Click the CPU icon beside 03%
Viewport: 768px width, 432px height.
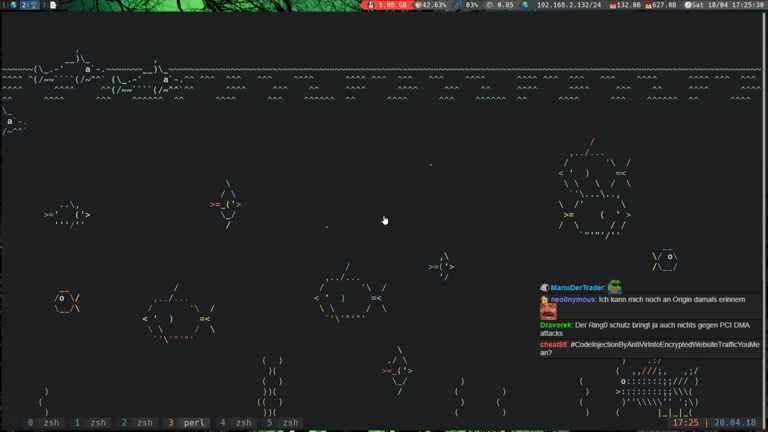(x=458, y=5)
